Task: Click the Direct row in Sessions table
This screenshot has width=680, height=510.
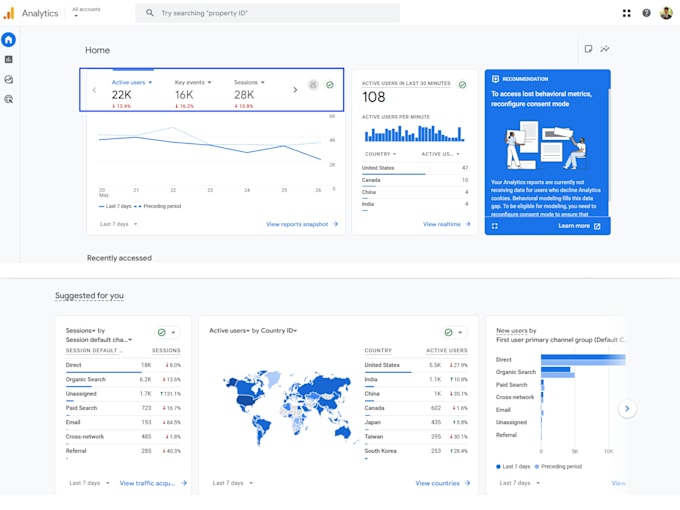Action: 123,365
